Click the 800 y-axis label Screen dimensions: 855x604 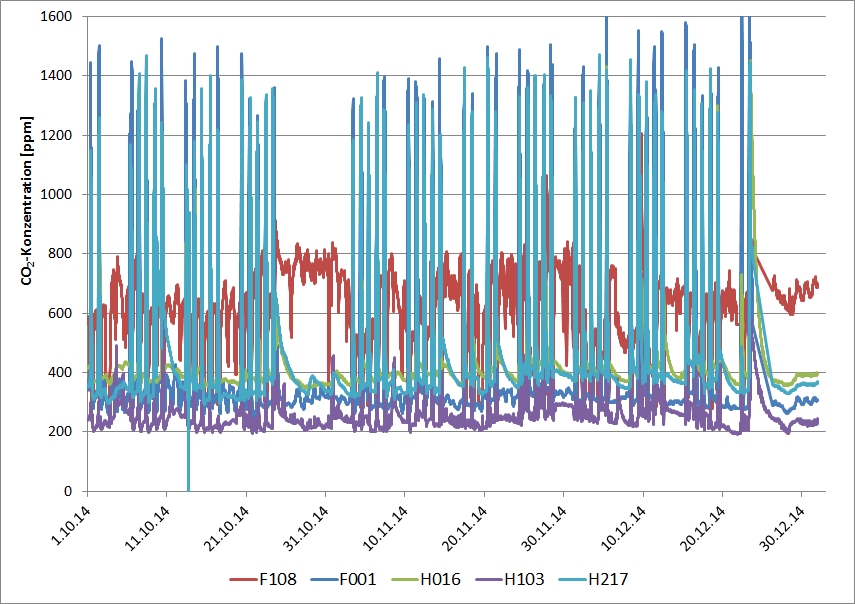click(60, 253)
